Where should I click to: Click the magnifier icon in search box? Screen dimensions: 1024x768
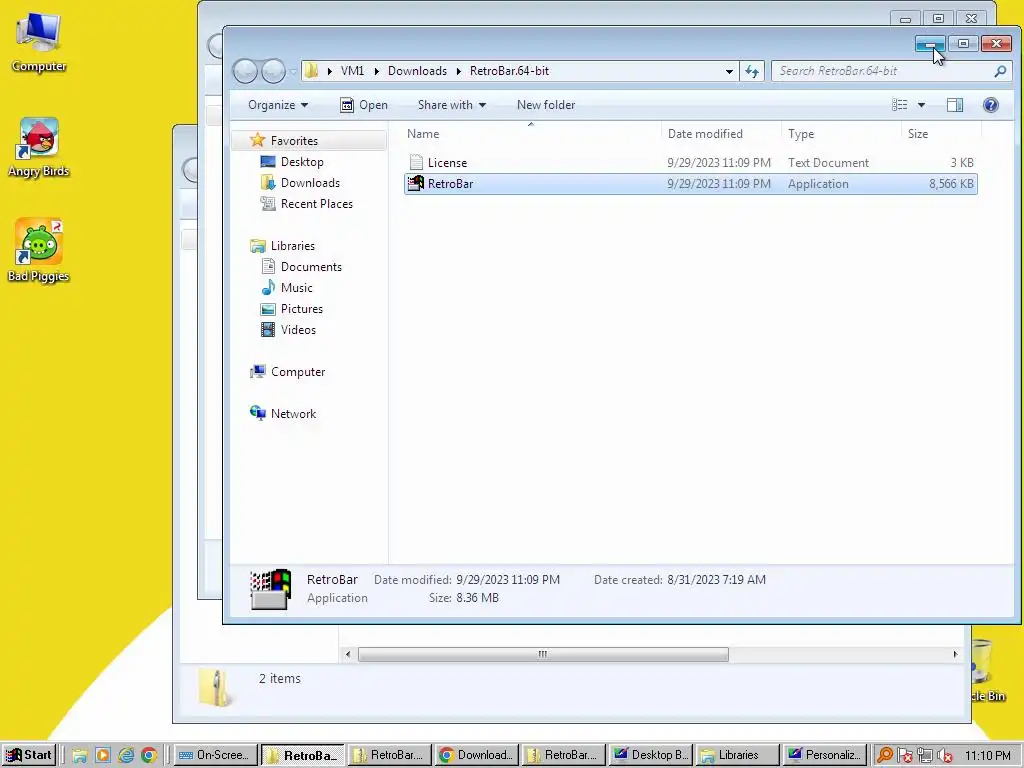(x=1000, y=71)
